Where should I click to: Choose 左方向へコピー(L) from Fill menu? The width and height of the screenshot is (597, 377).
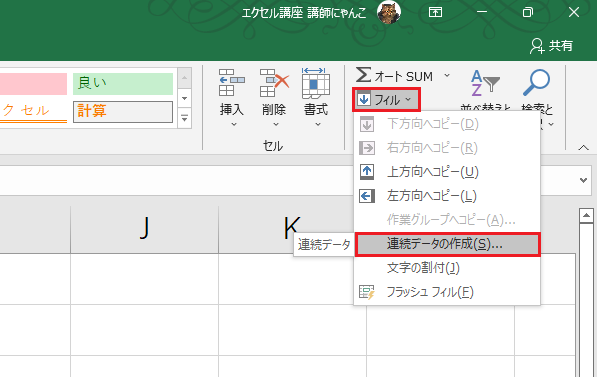[x=447, y=196]
